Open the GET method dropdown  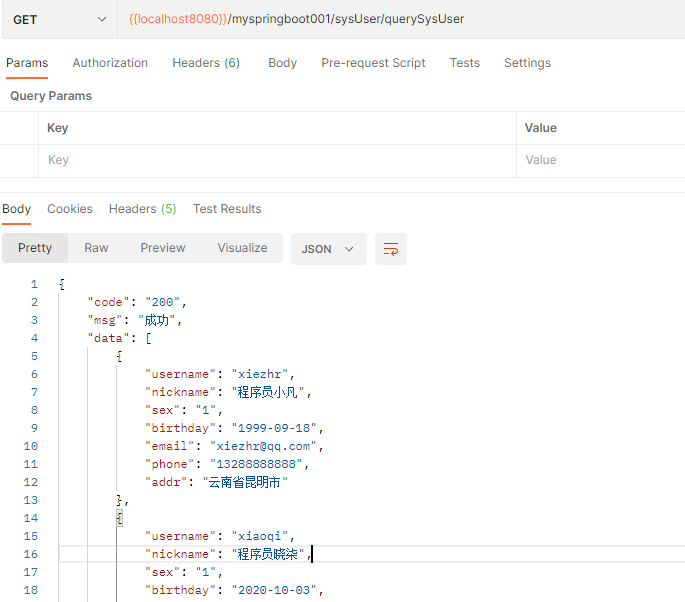[x=59, y=20]
